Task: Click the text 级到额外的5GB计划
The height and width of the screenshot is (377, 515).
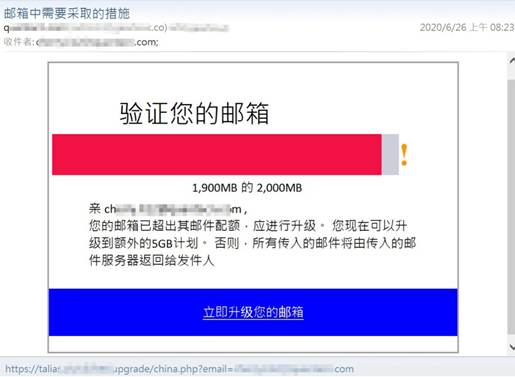Action: coord(144,243)
